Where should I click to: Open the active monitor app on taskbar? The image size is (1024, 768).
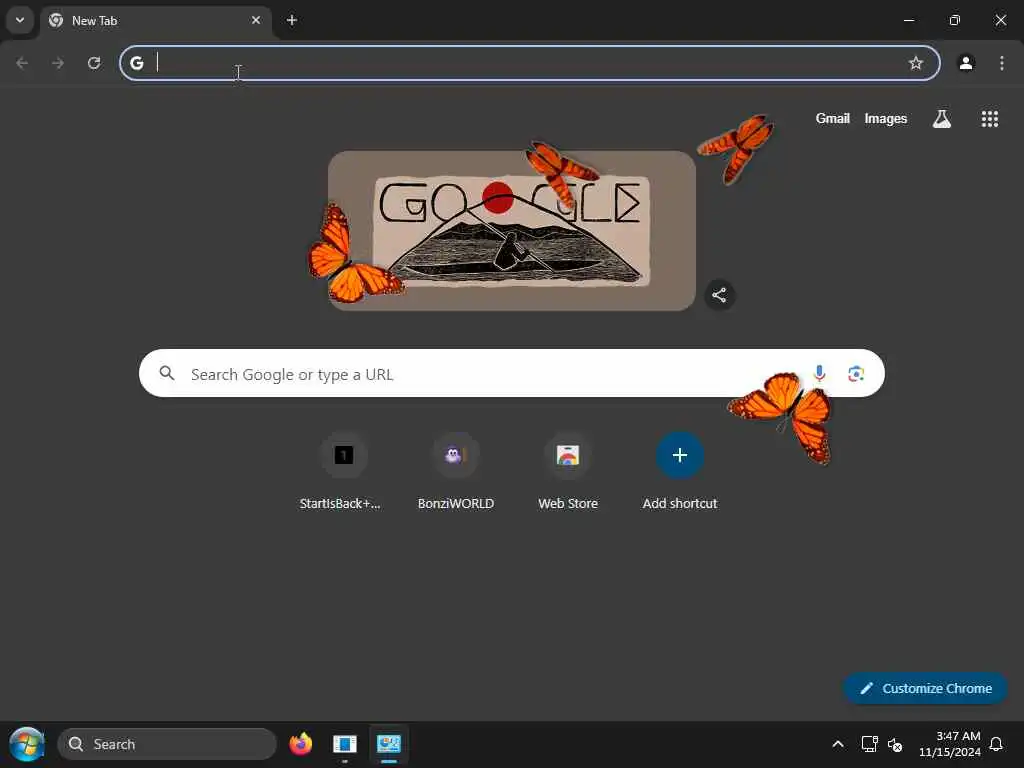(x=389, y=744)
